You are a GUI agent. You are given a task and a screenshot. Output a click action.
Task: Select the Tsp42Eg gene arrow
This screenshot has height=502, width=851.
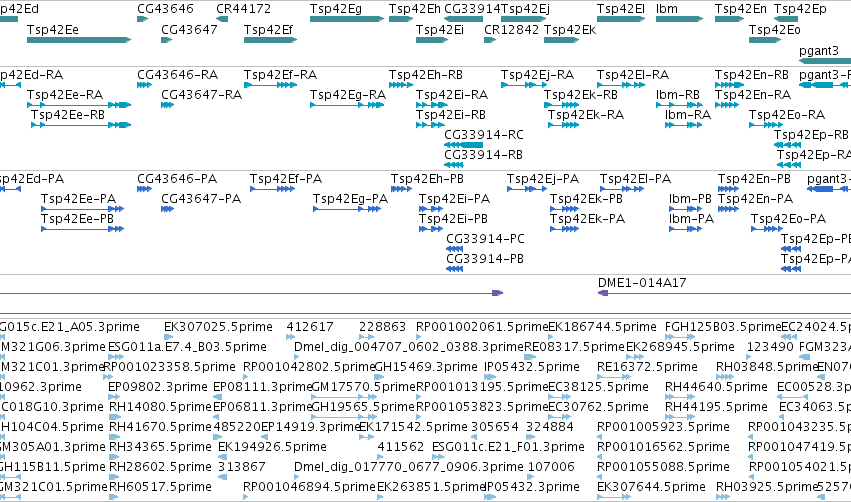pos(347,19)
